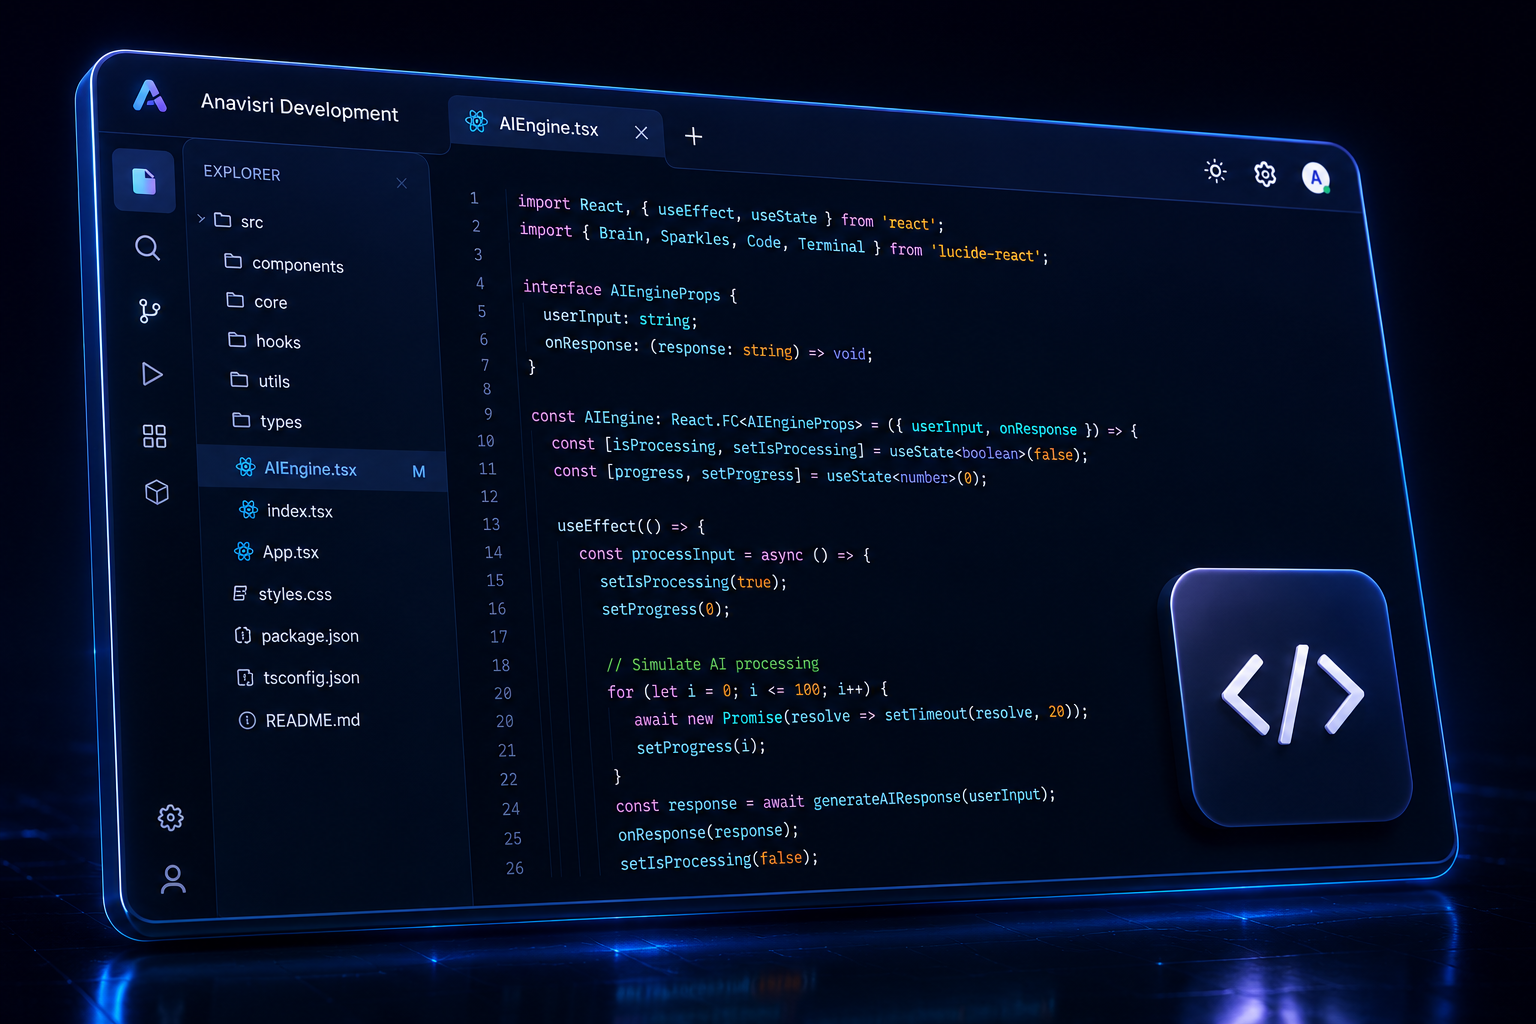Click setIsProcessing(false) line
The height and width of the screenshot is (1024, 1536).
click(719, 860)
